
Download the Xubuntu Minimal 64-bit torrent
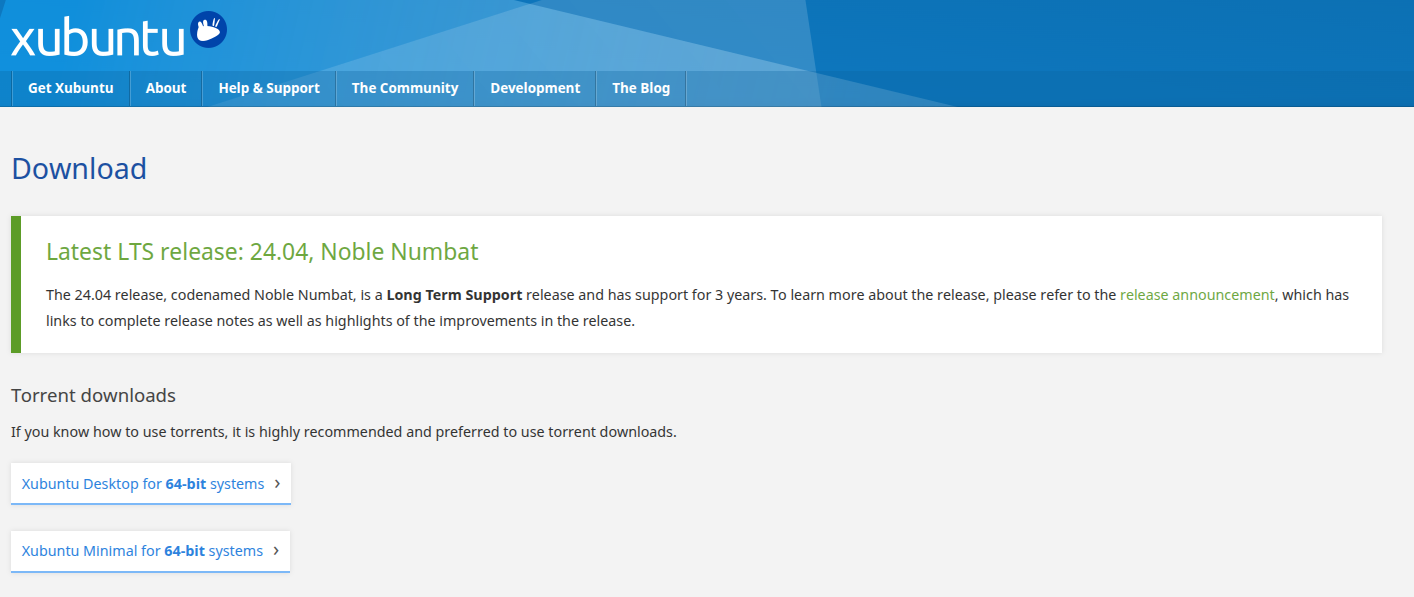(x=142, y=551)
